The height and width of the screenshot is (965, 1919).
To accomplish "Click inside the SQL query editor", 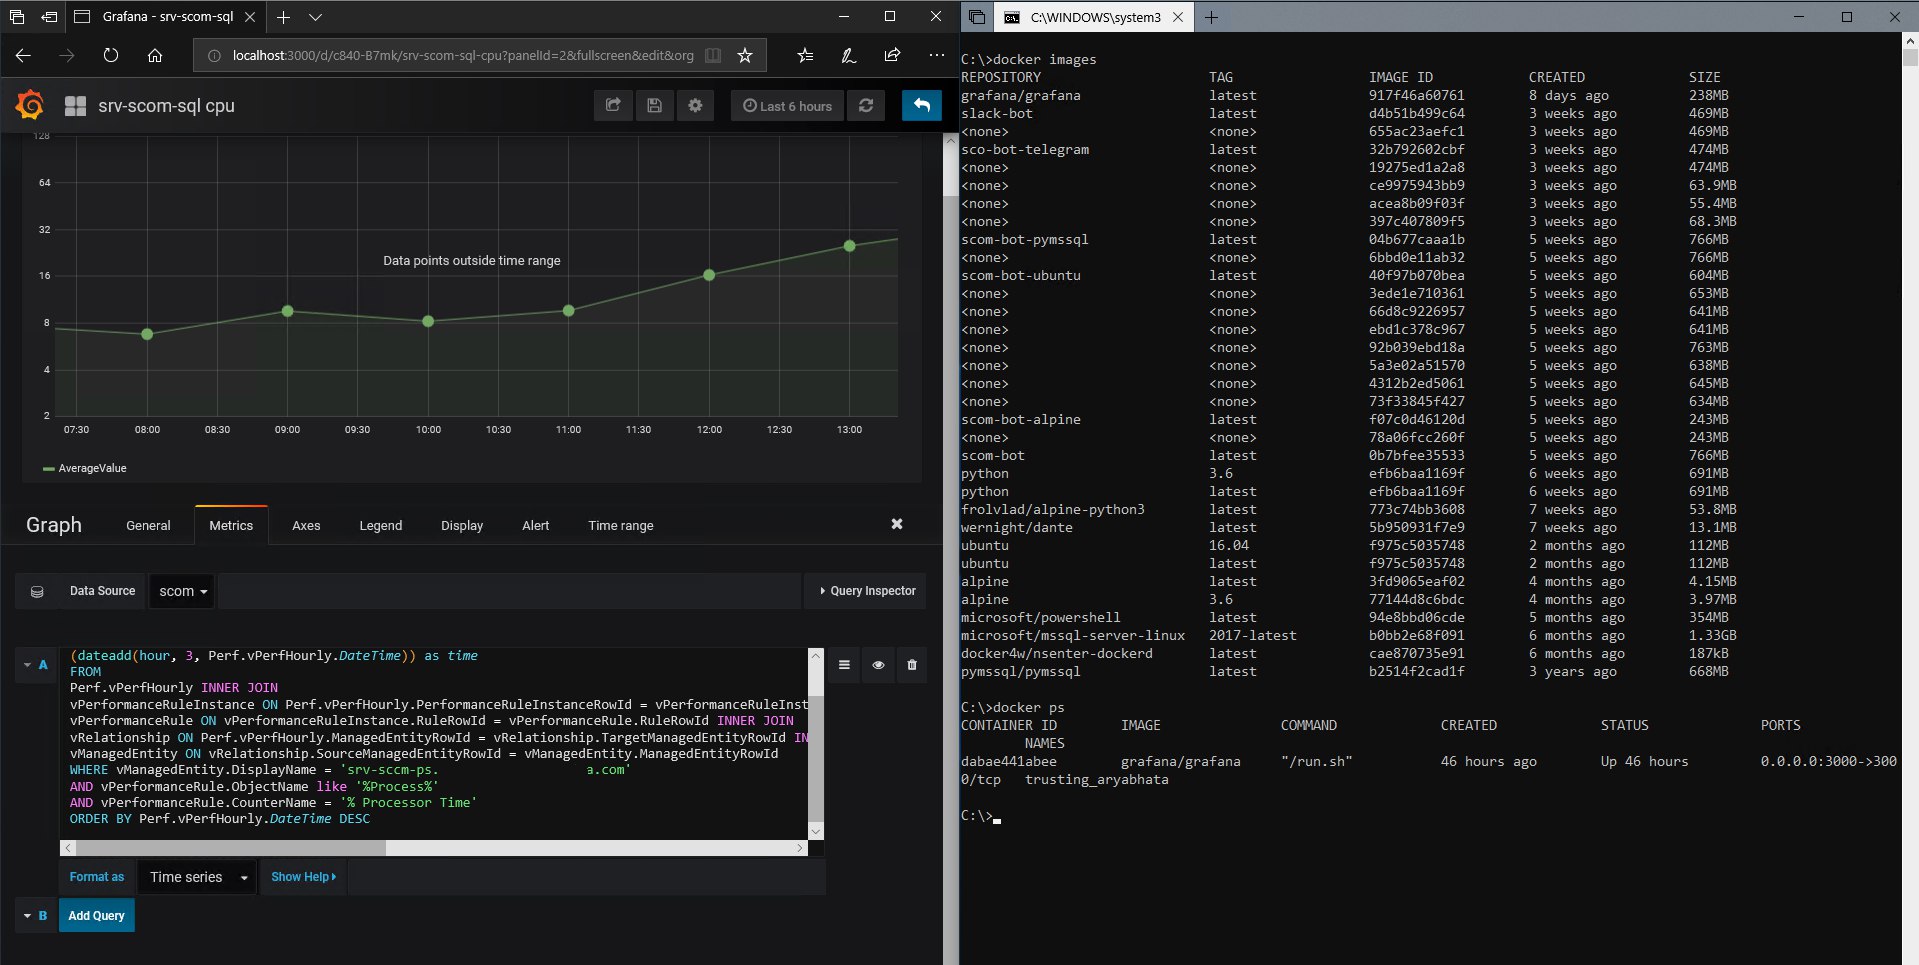I will click(x=433, y=743).
